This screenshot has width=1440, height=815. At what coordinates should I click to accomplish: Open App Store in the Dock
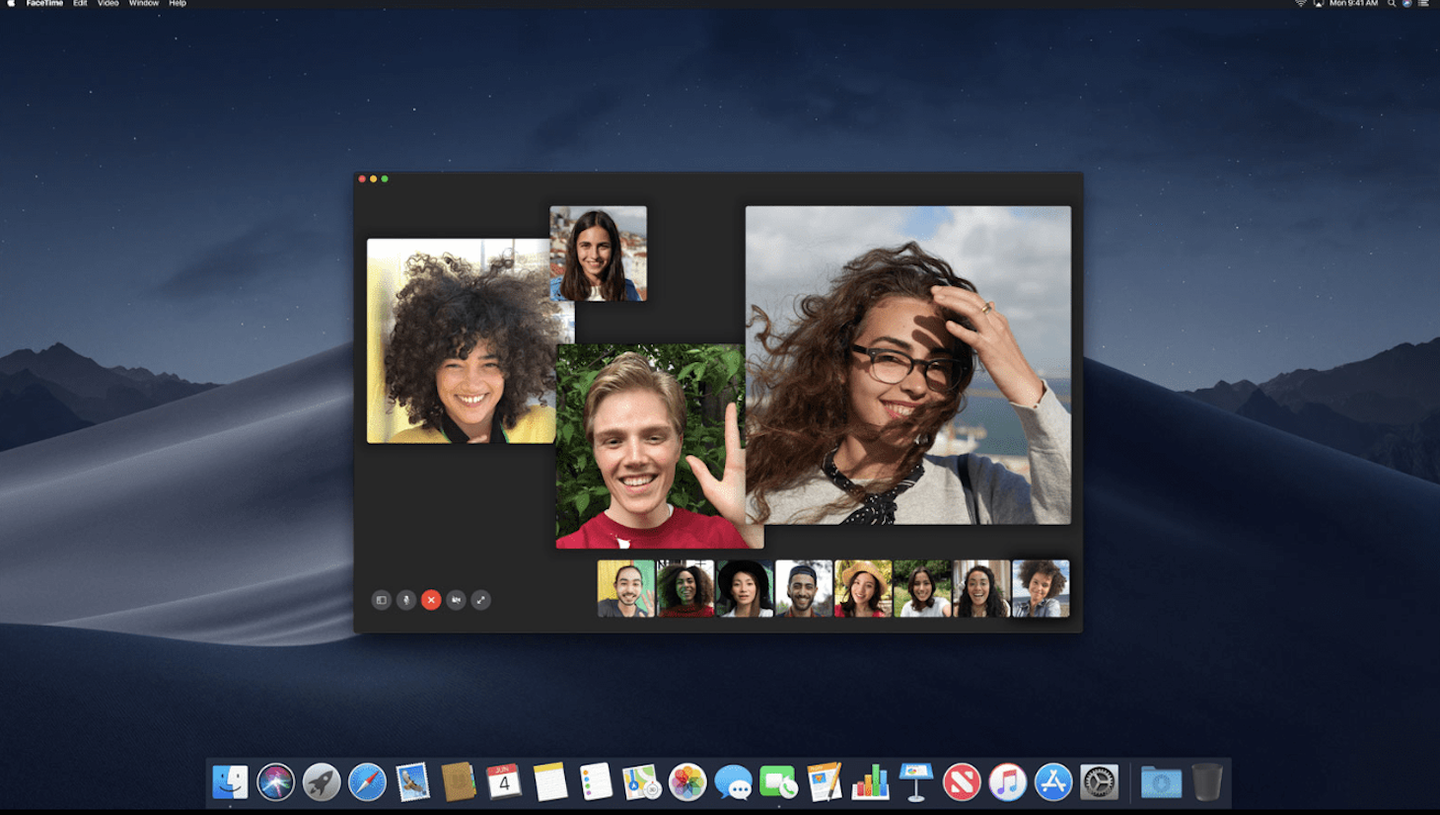pos(1053,782)
